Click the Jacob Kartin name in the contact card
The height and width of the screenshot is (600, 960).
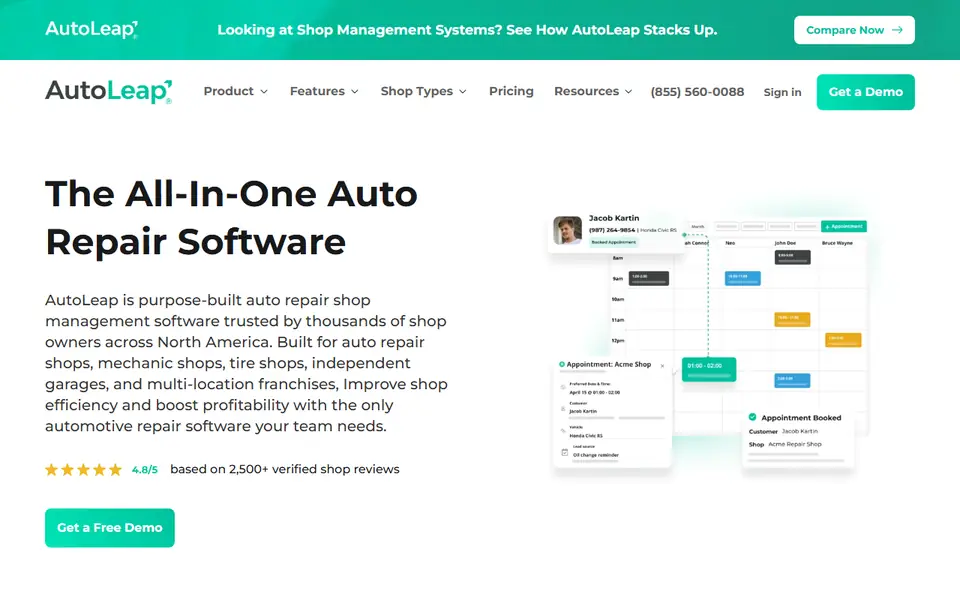point(614,218)
